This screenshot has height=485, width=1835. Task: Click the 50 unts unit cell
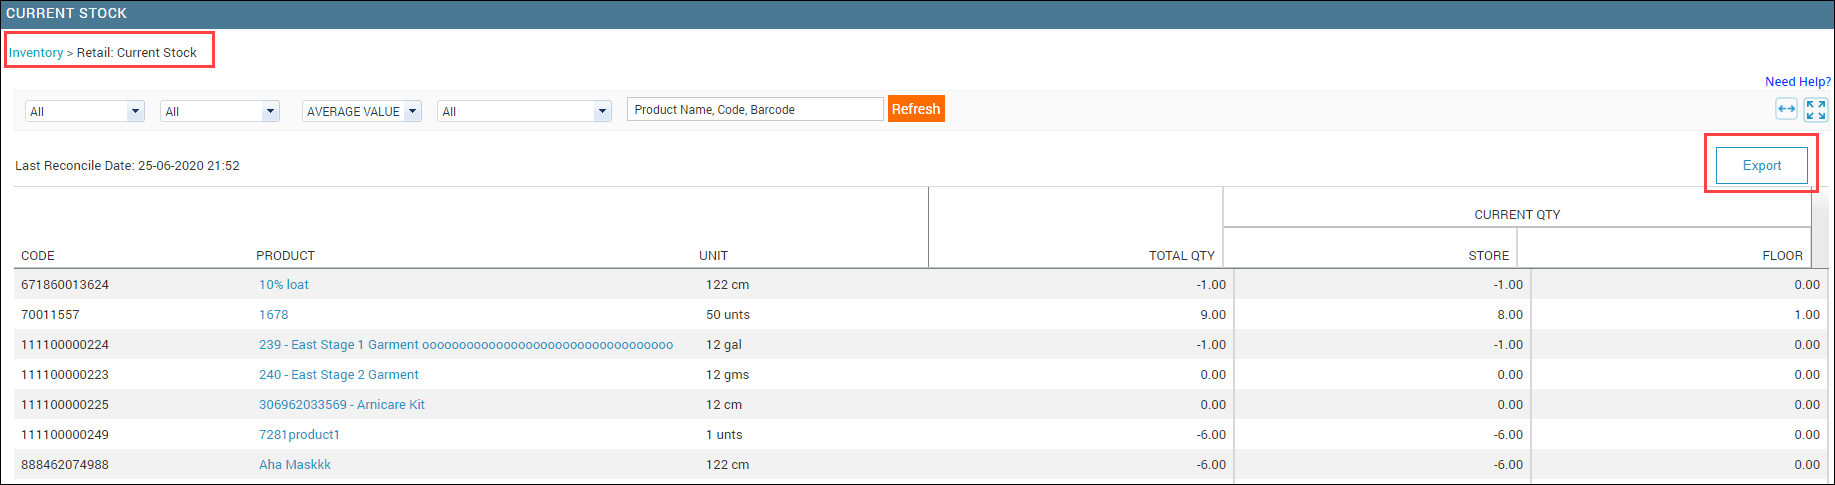728,315
